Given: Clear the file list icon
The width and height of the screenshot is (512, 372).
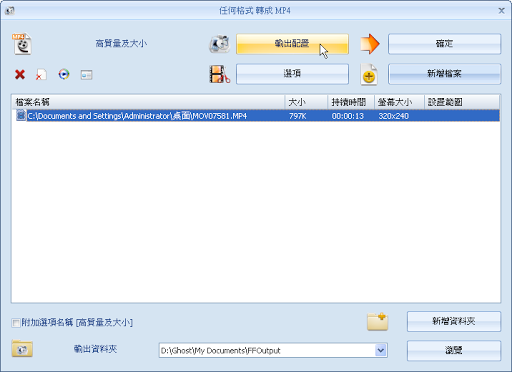Looking at the screenshot, I should pyautogui.click(x=41, y=74).
